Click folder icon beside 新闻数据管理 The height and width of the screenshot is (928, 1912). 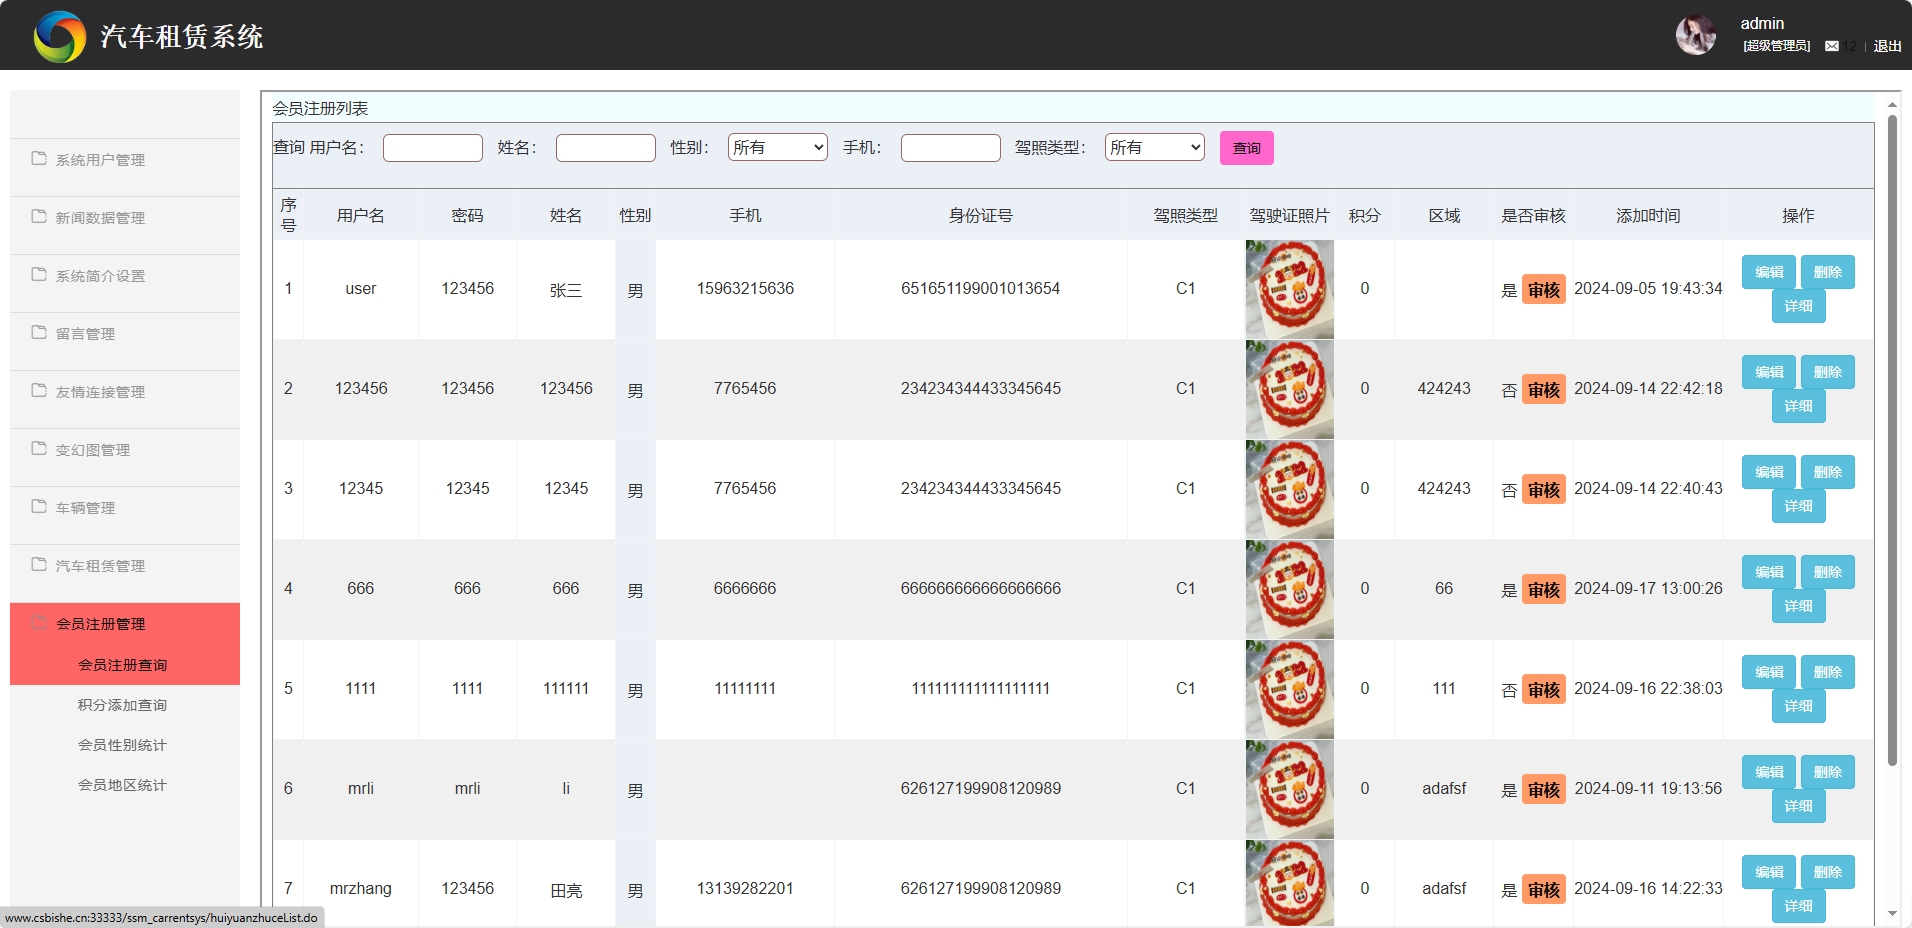[x=39, y=217]
